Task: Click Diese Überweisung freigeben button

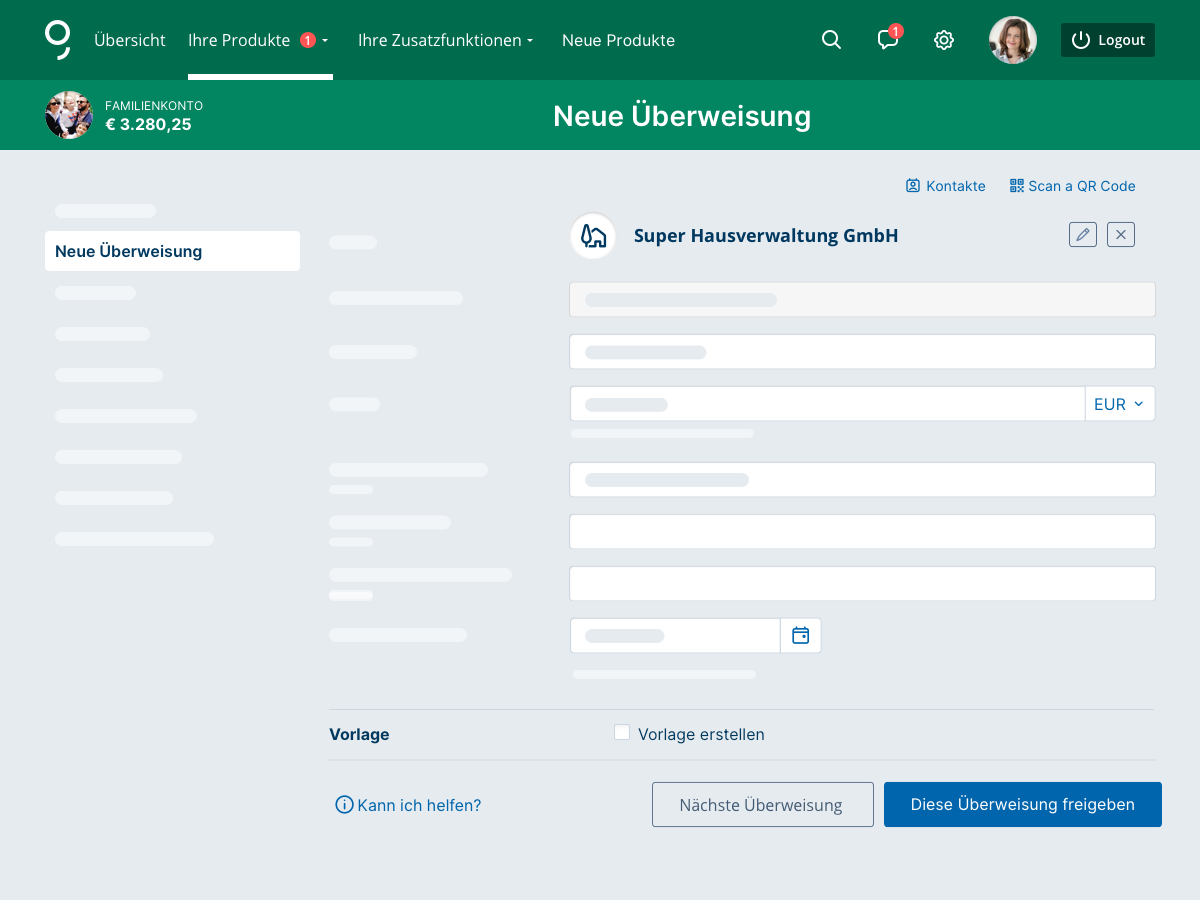Action: (1022, 805)
